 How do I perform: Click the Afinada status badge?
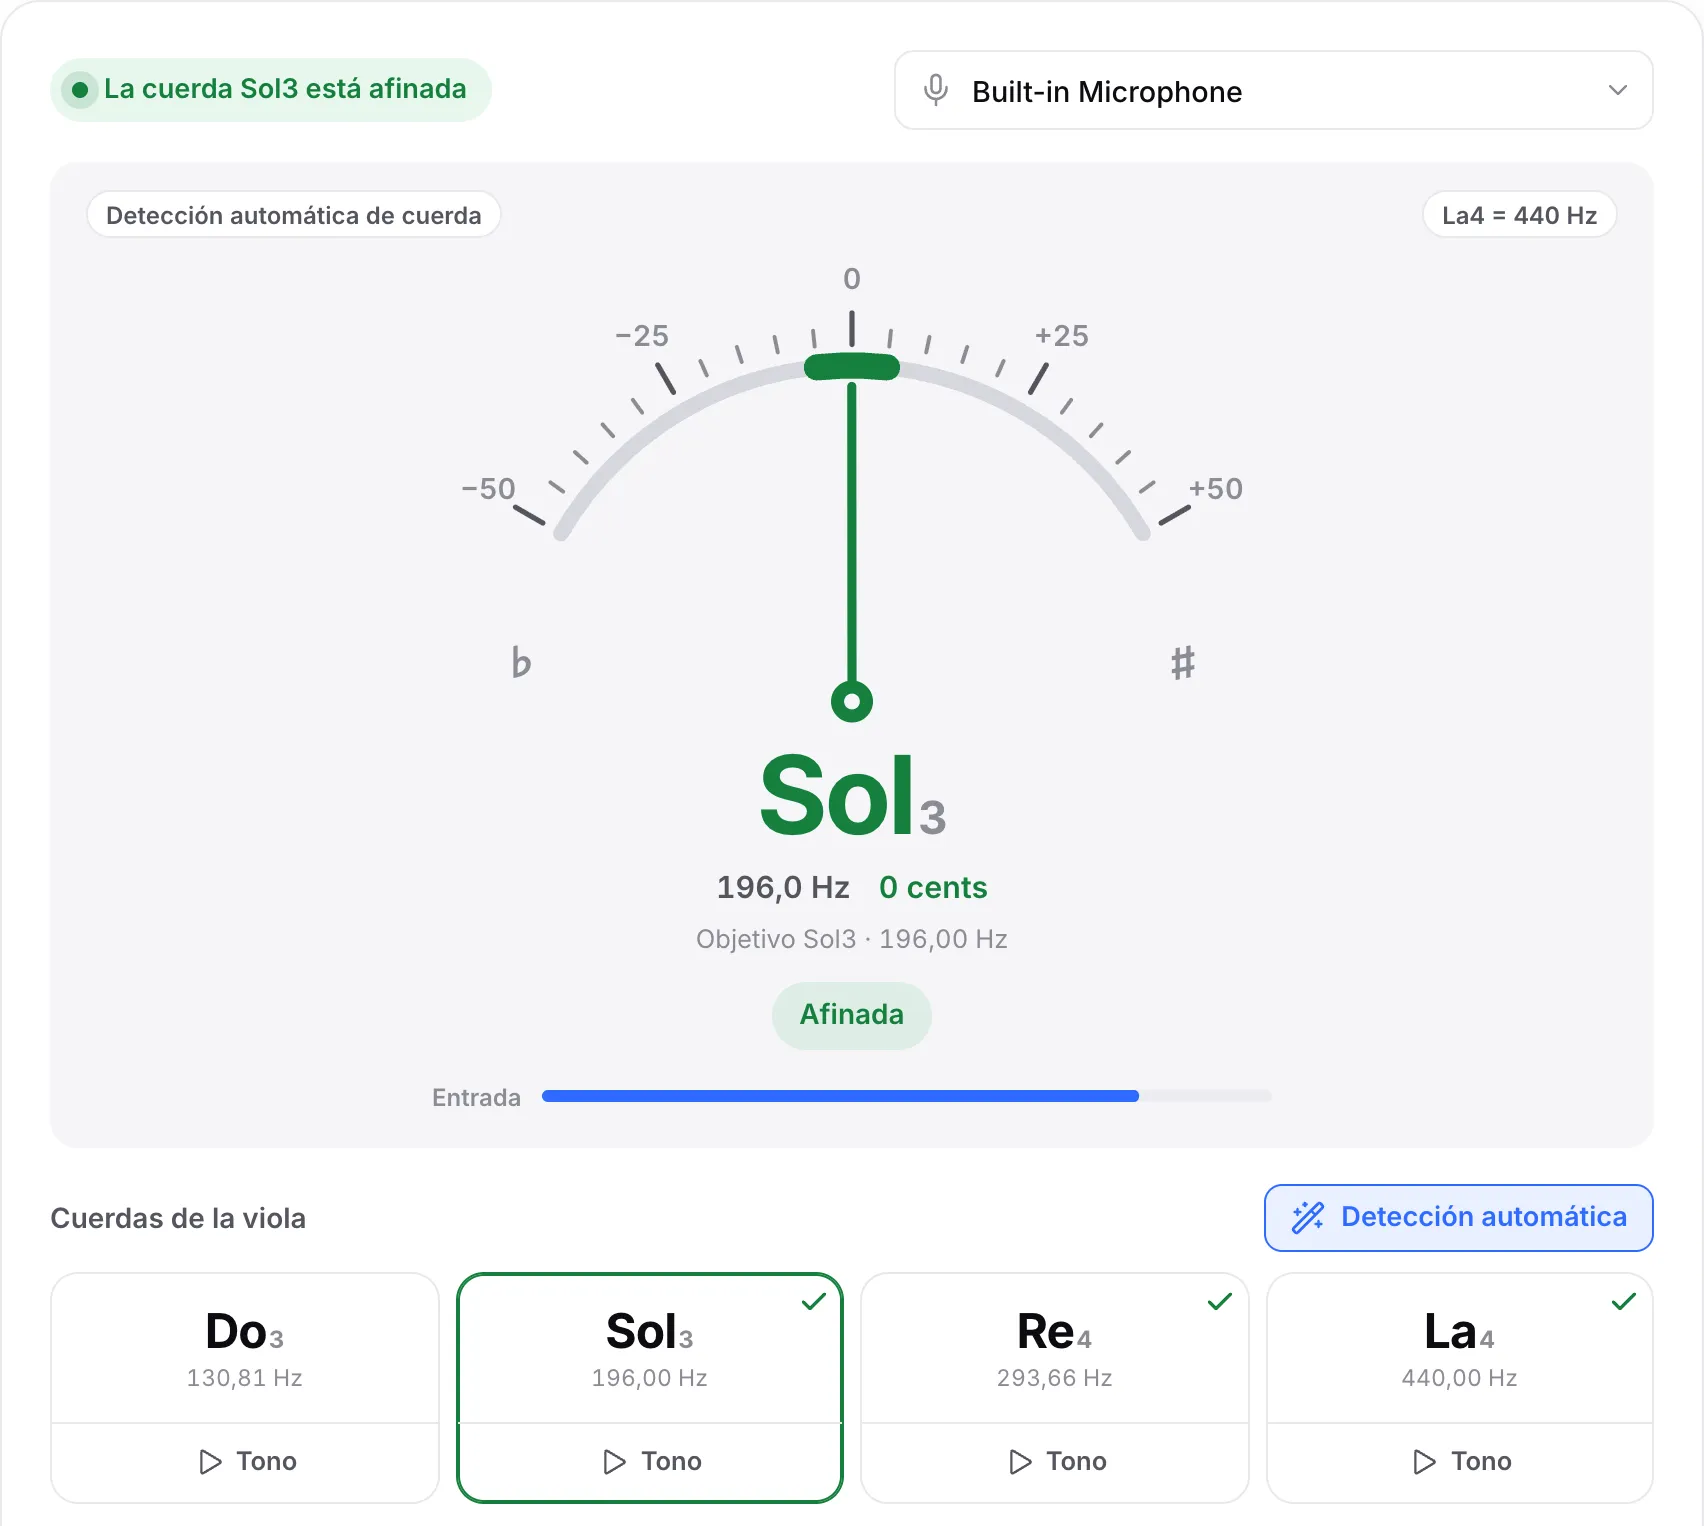(851, 1015)
